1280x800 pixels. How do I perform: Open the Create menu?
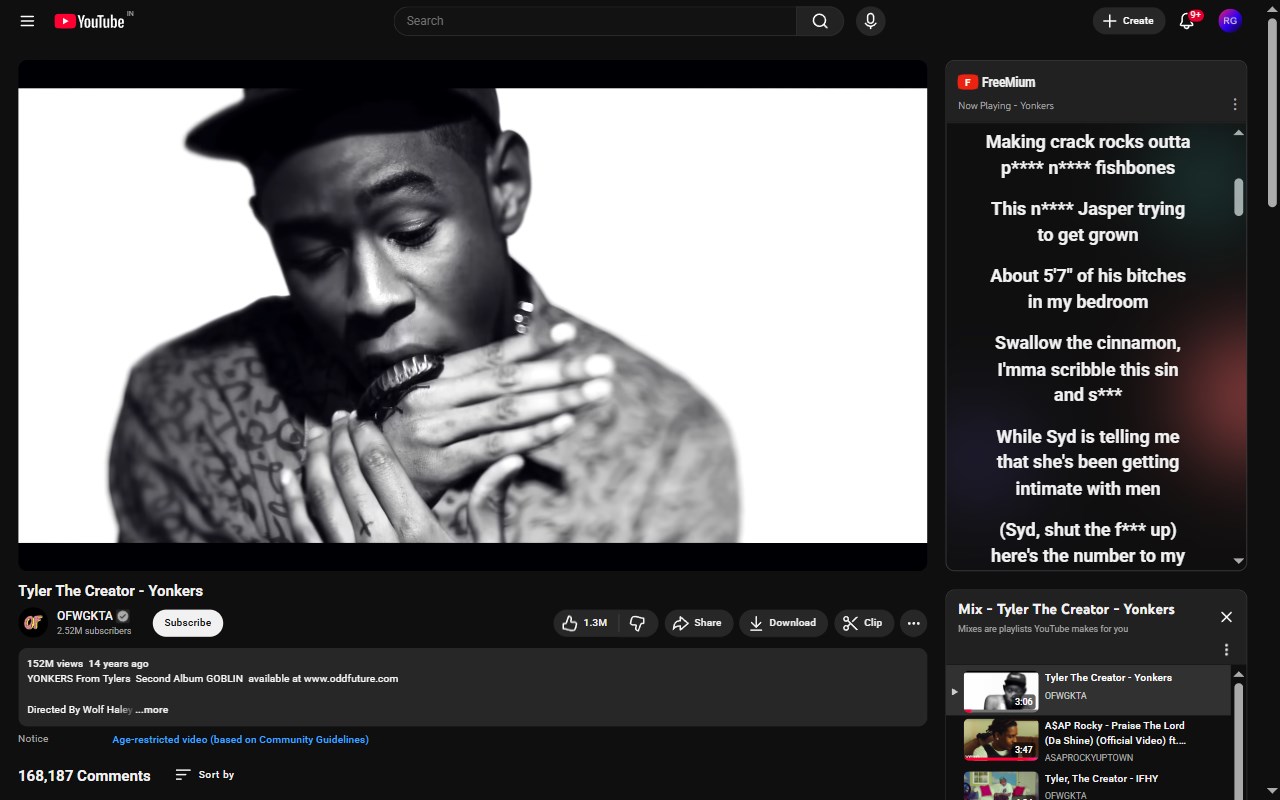click(1128, 21)
